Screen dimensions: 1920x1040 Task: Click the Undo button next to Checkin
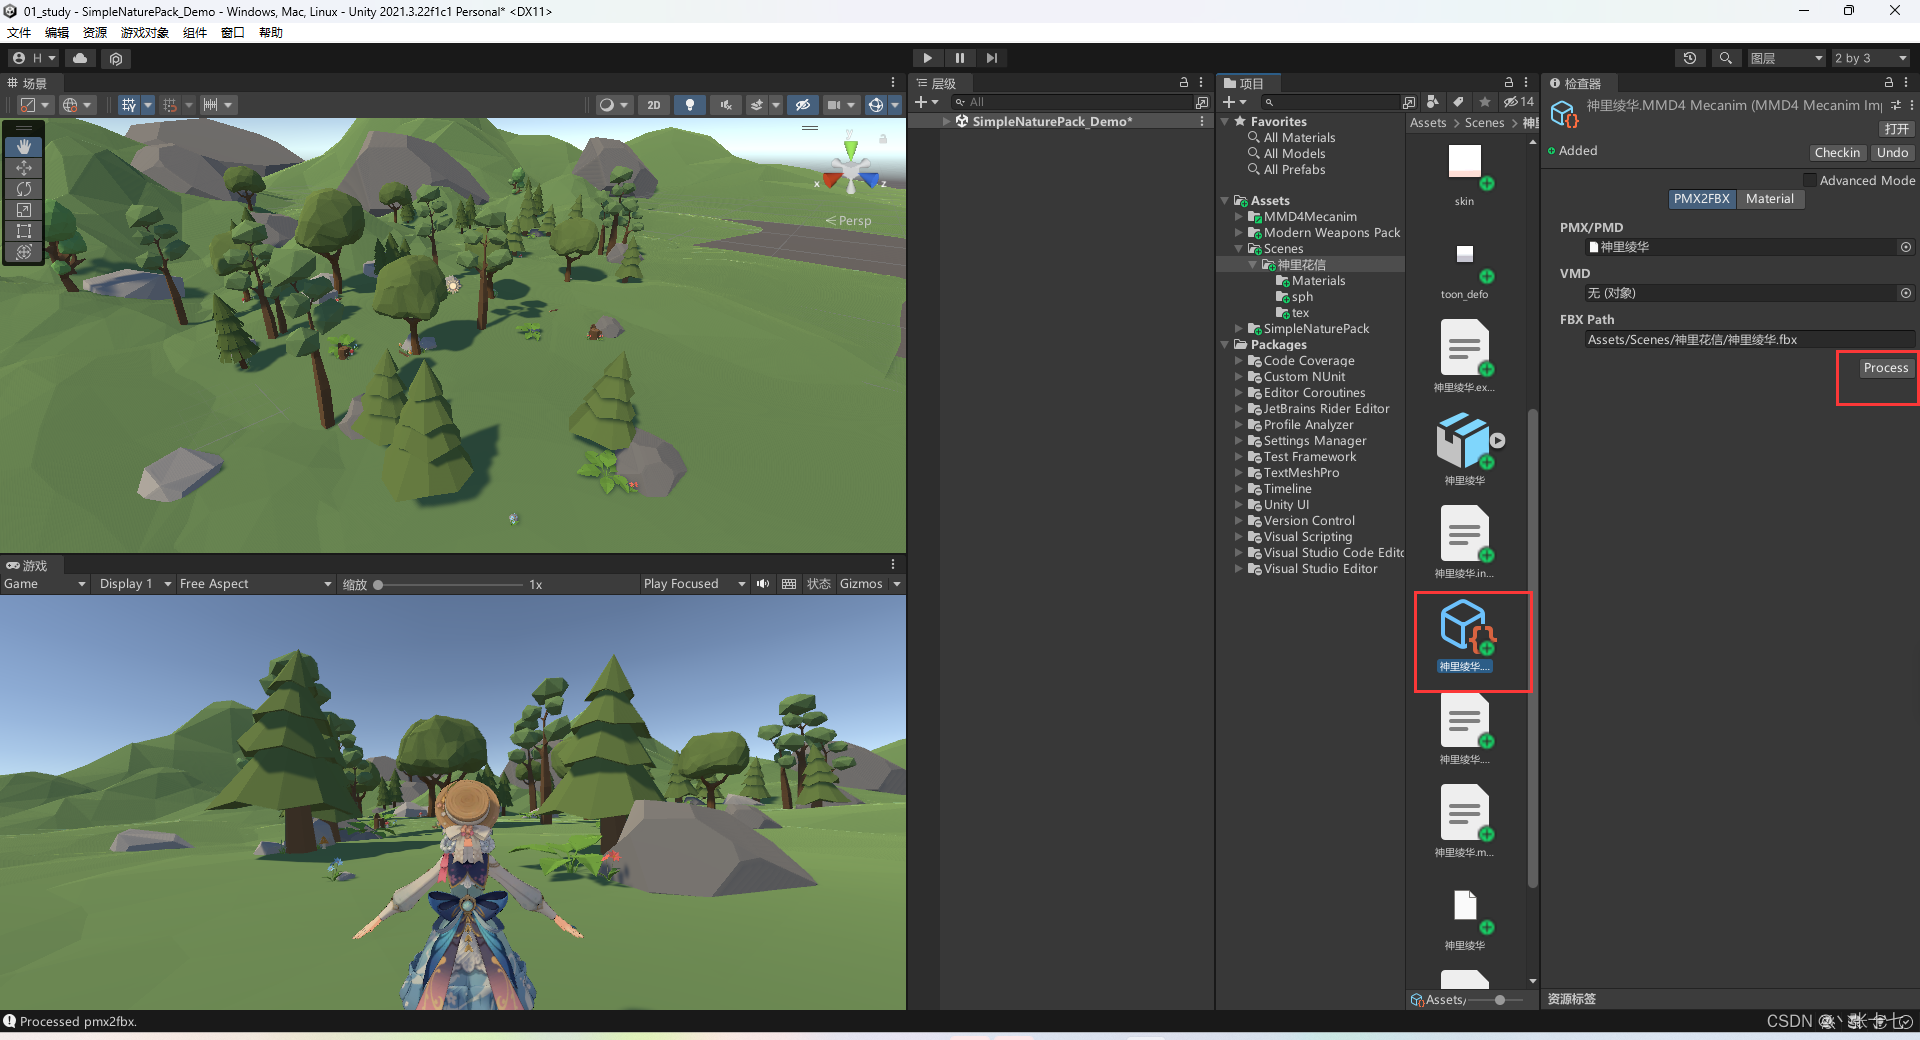click(x=1891, y=152)
